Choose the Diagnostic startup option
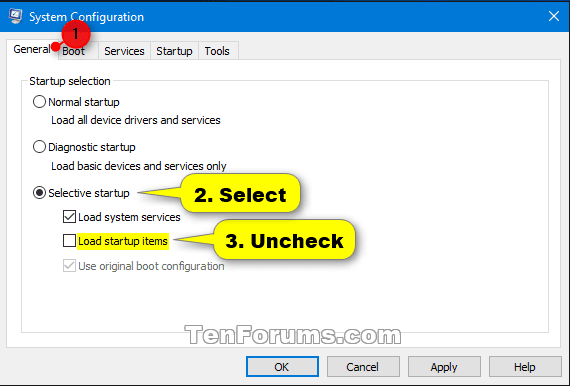 (39, 147)
